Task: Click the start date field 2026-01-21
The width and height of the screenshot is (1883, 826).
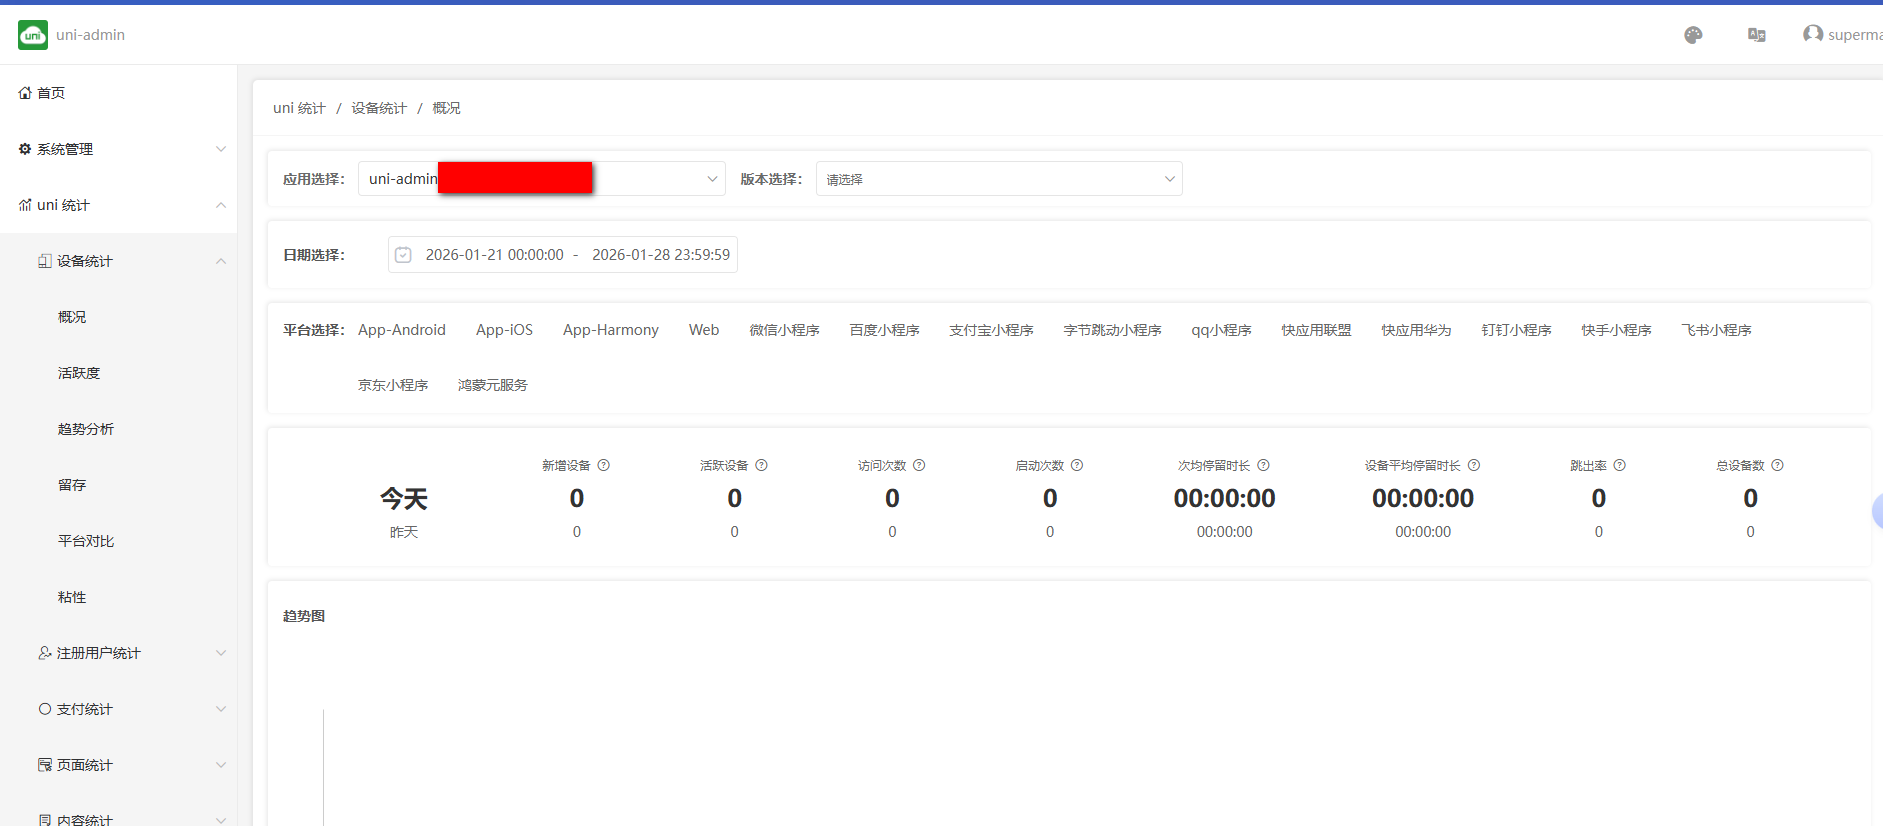Action: click(494, 255)
